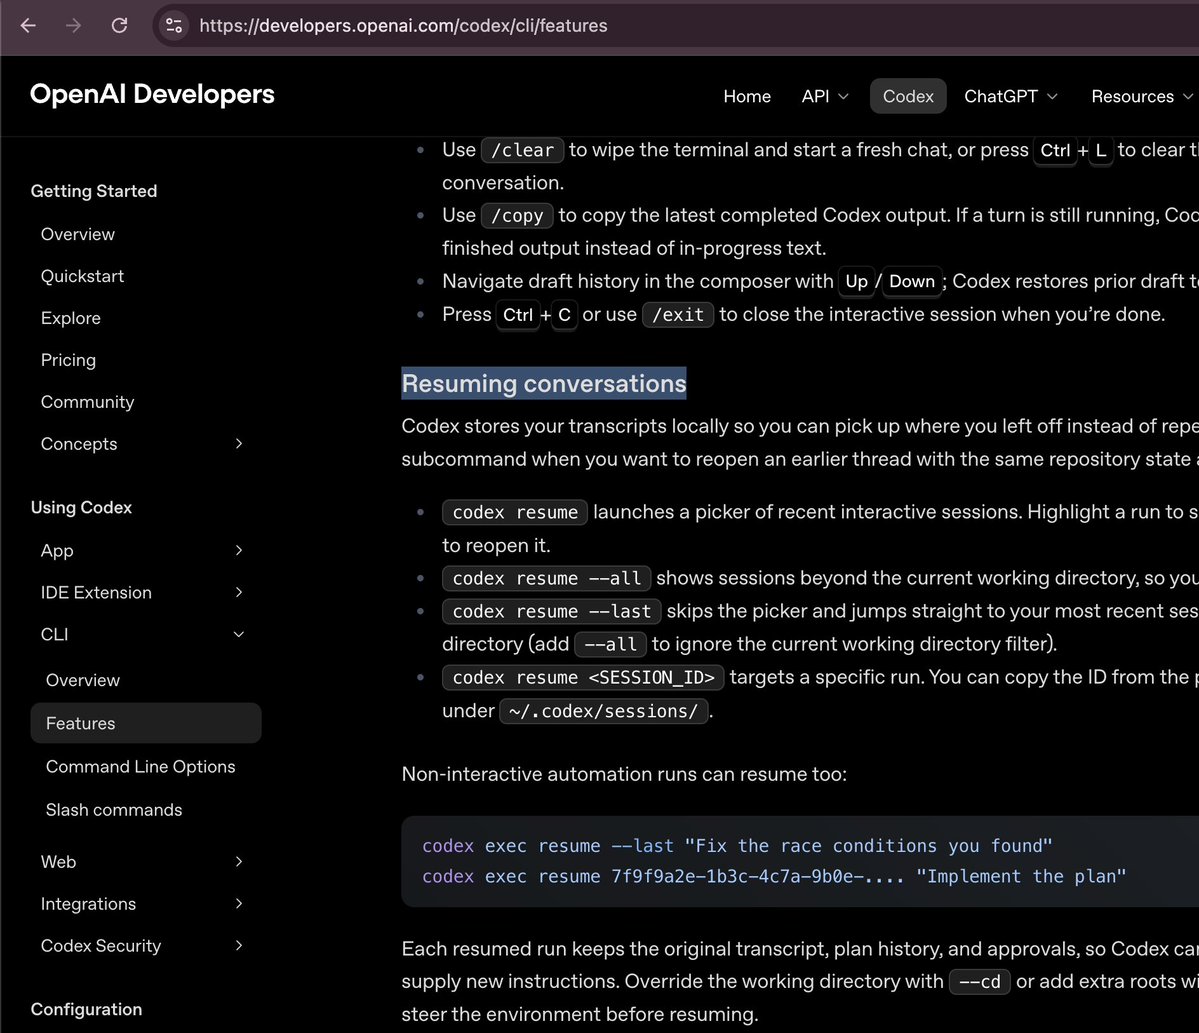Select the Codex nav tab
The image size is (1199, 1033).
pos(908,96)
